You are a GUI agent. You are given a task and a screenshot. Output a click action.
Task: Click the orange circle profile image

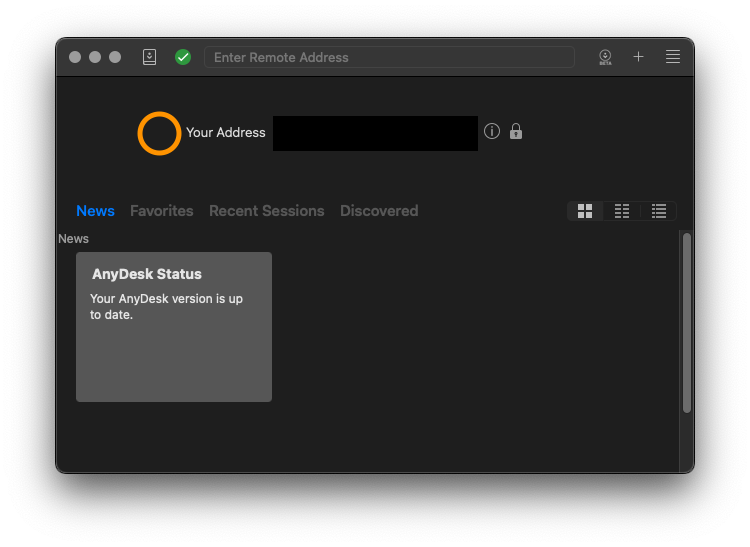[159, 133]
